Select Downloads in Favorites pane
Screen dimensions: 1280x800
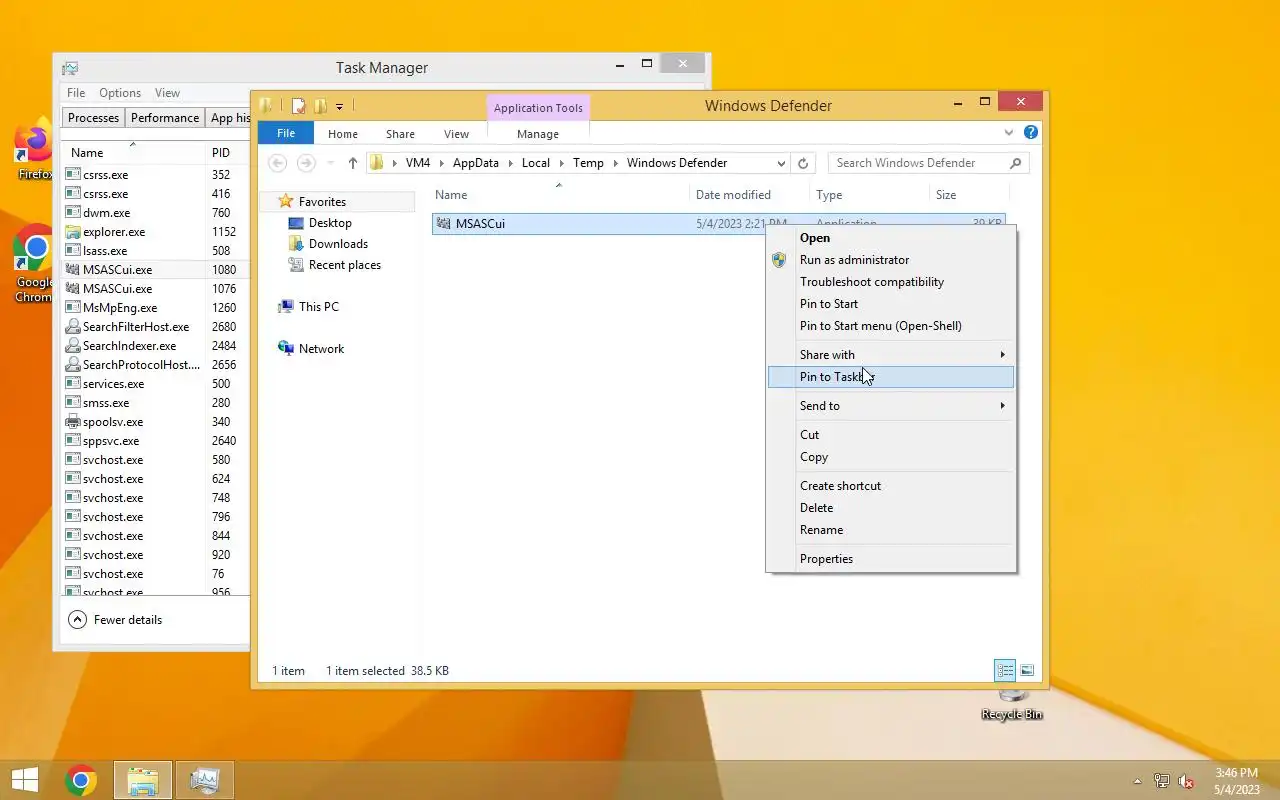(x=338, y=243)
